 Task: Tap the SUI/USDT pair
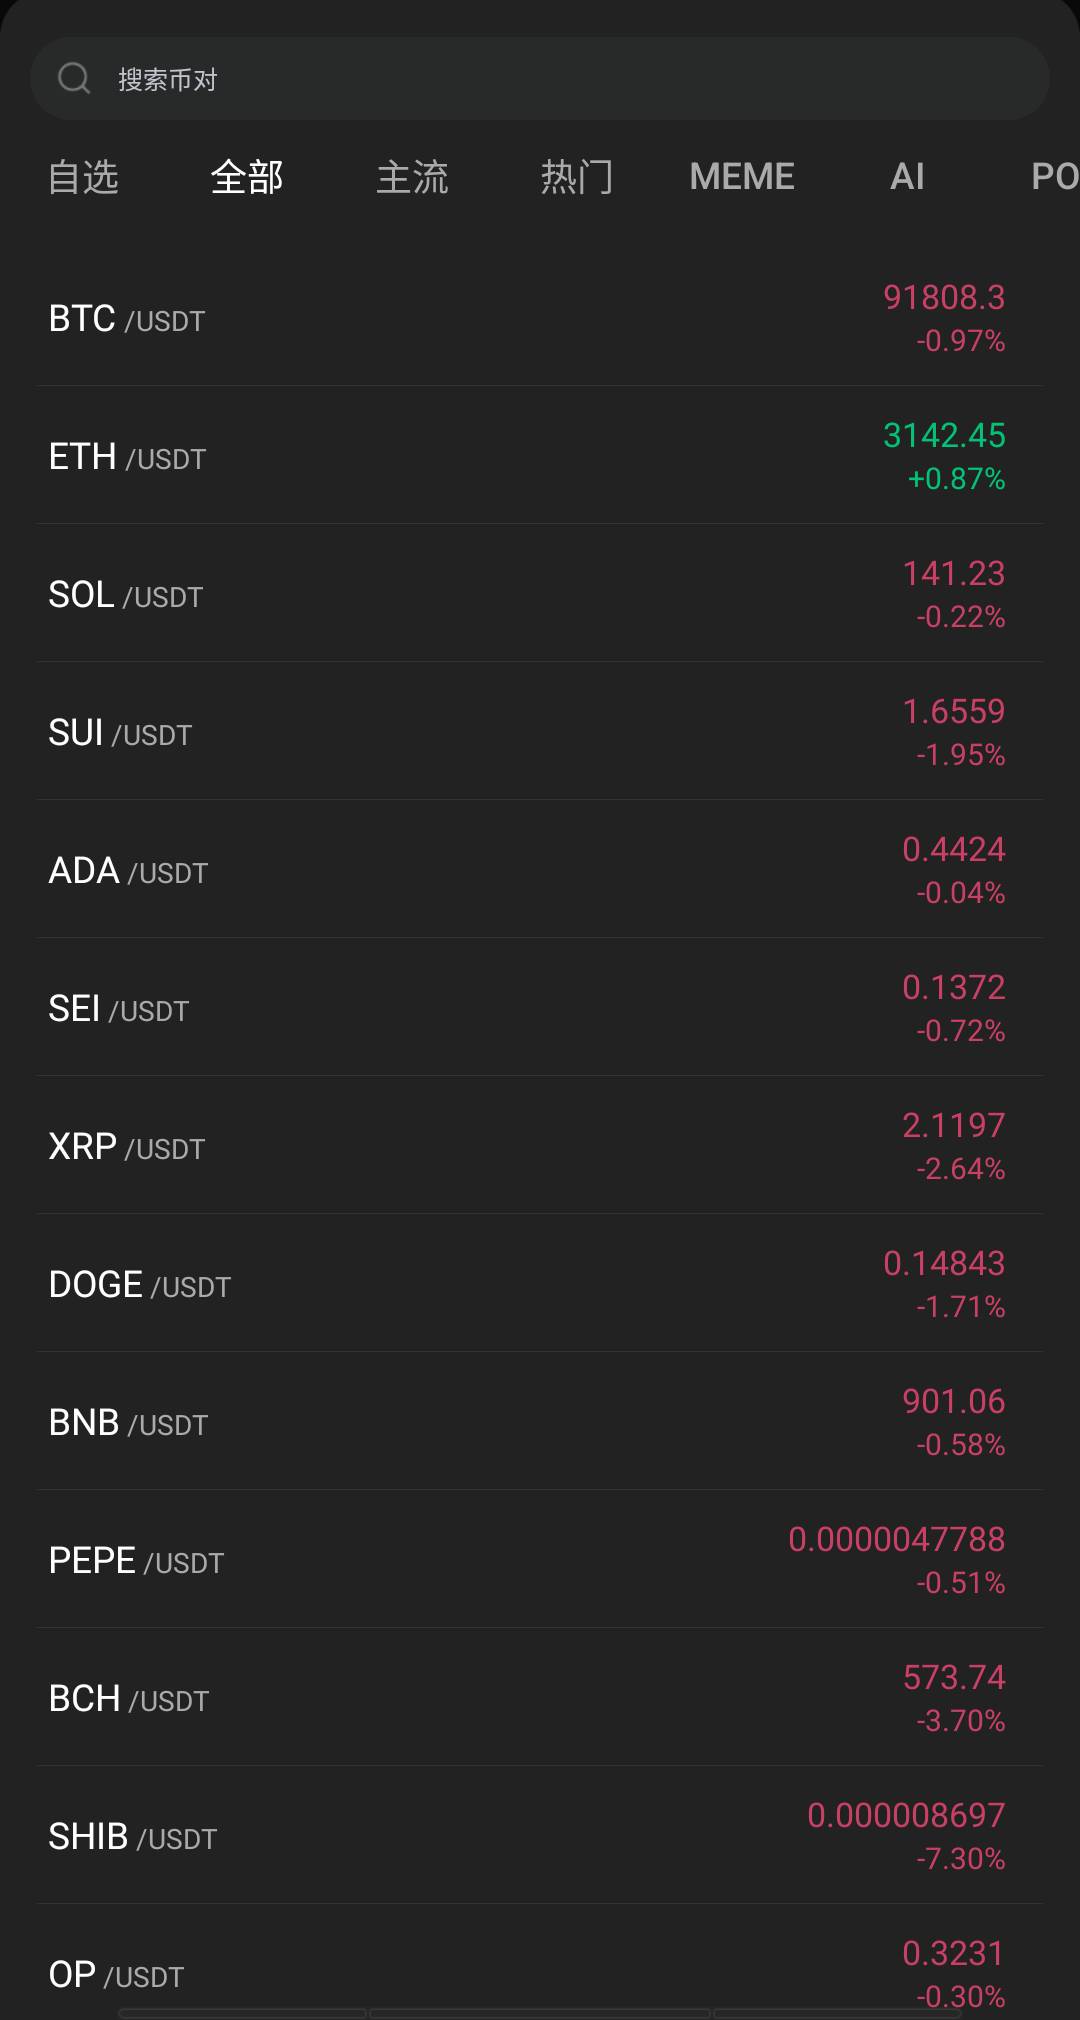coord(120,733)
